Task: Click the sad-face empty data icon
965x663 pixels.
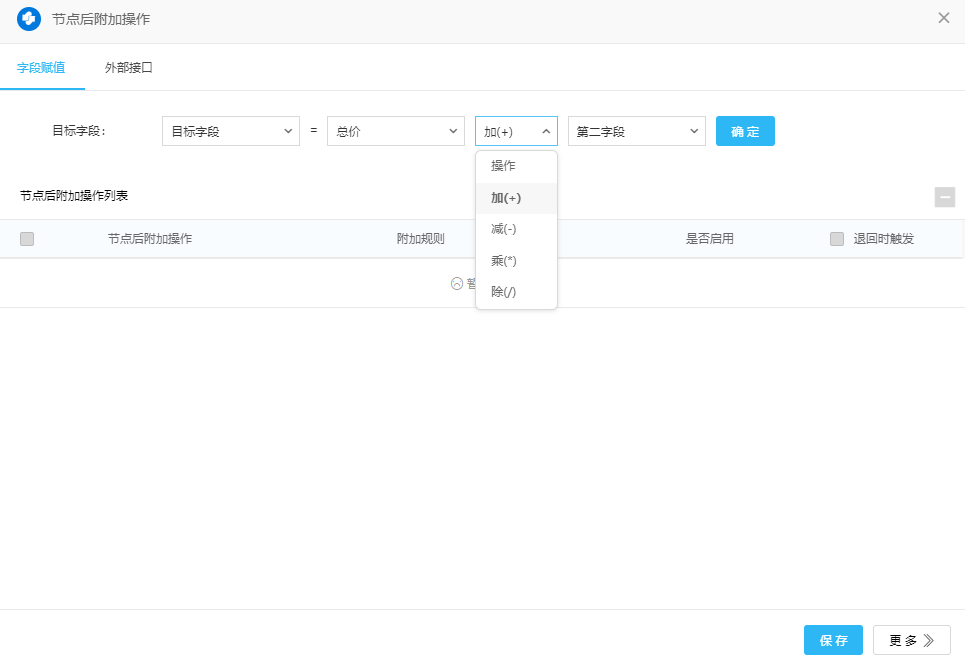Action: pos(457,284)
